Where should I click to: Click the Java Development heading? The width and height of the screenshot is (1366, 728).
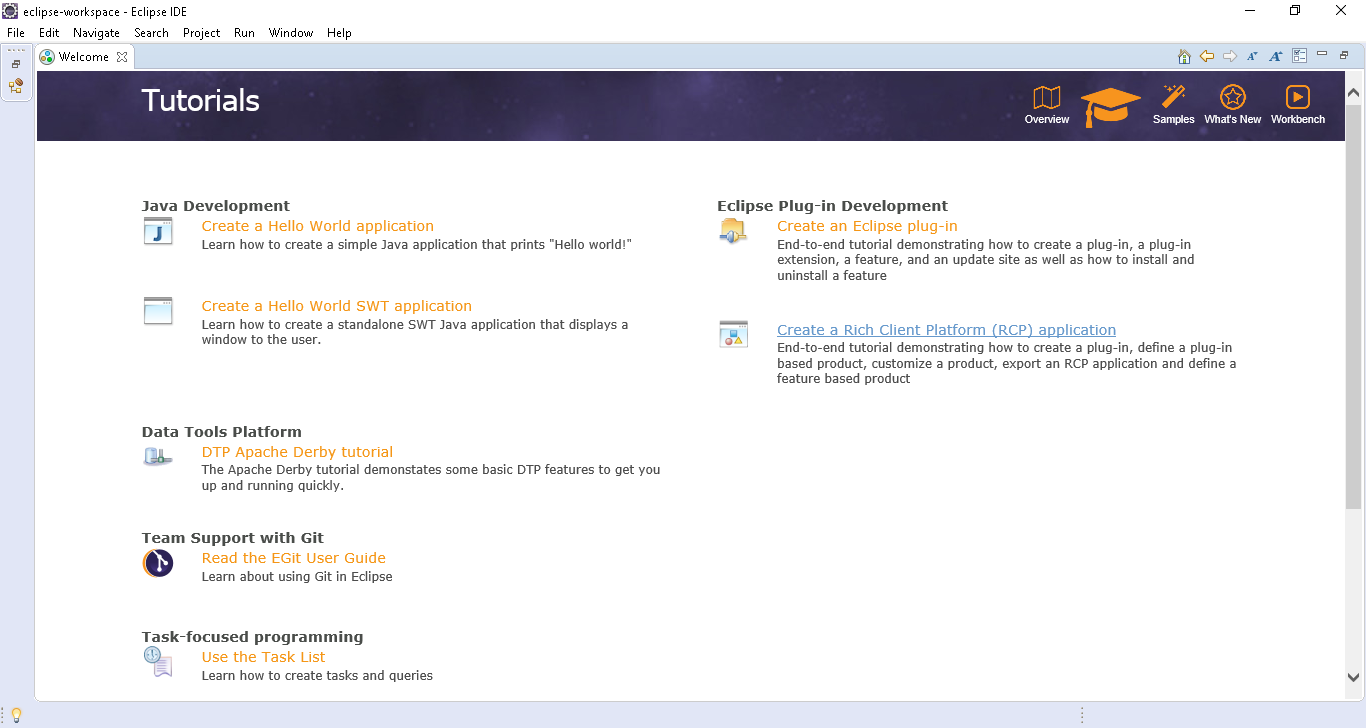(216, 206)
